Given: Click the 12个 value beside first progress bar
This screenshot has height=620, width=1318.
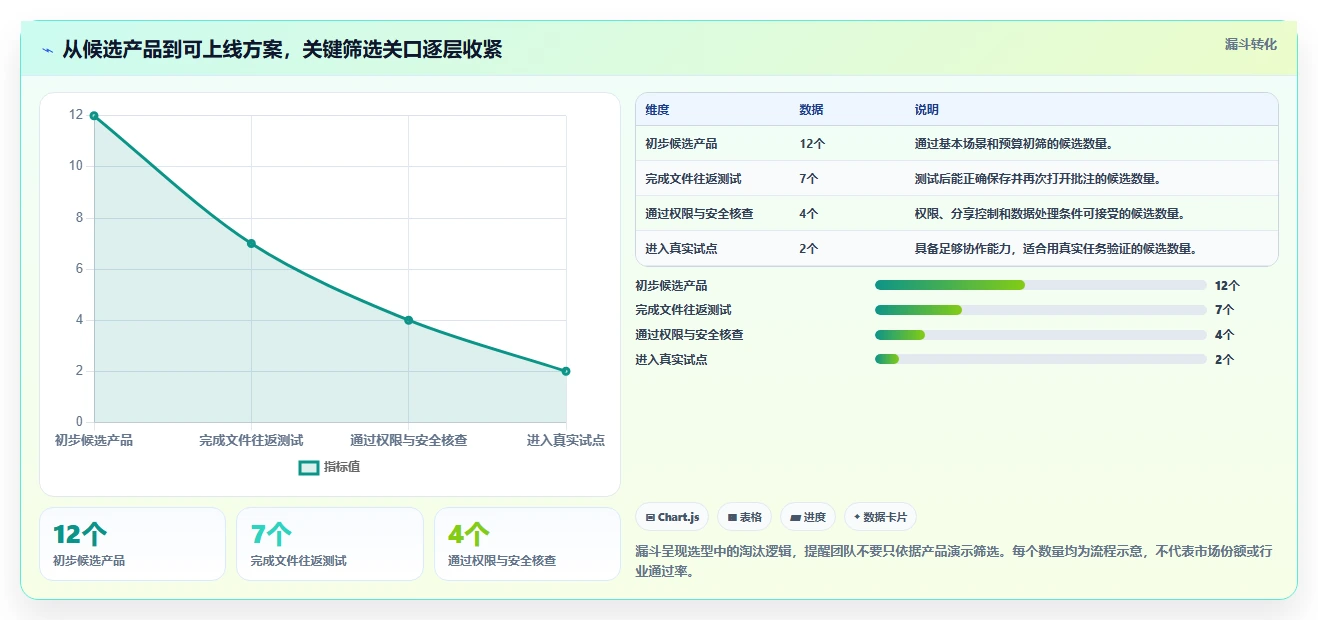Looking at the screenshot, I should tap(1227, 285).
